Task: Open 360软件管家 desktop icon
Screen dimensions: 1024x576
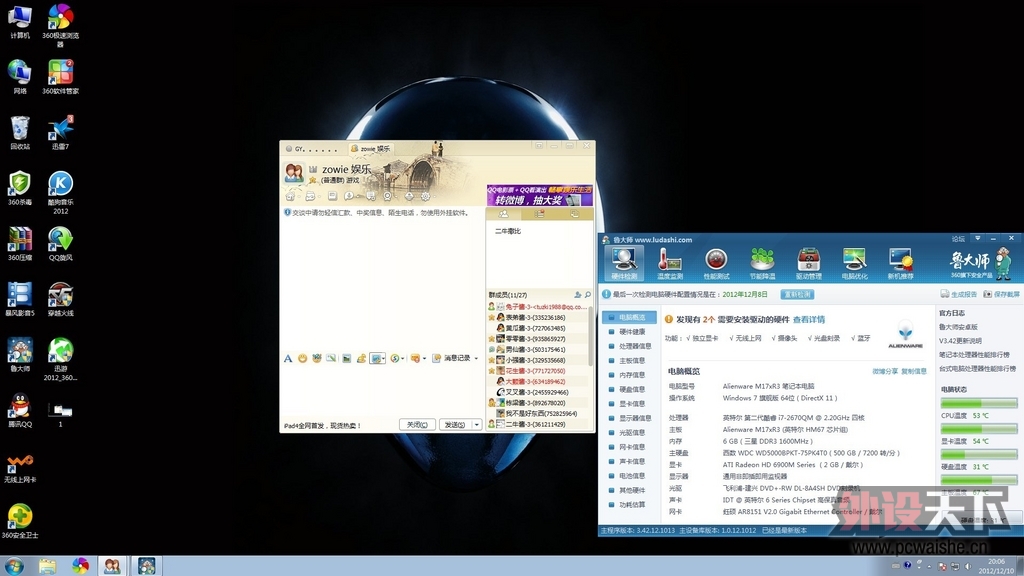Action: (60, 77)
